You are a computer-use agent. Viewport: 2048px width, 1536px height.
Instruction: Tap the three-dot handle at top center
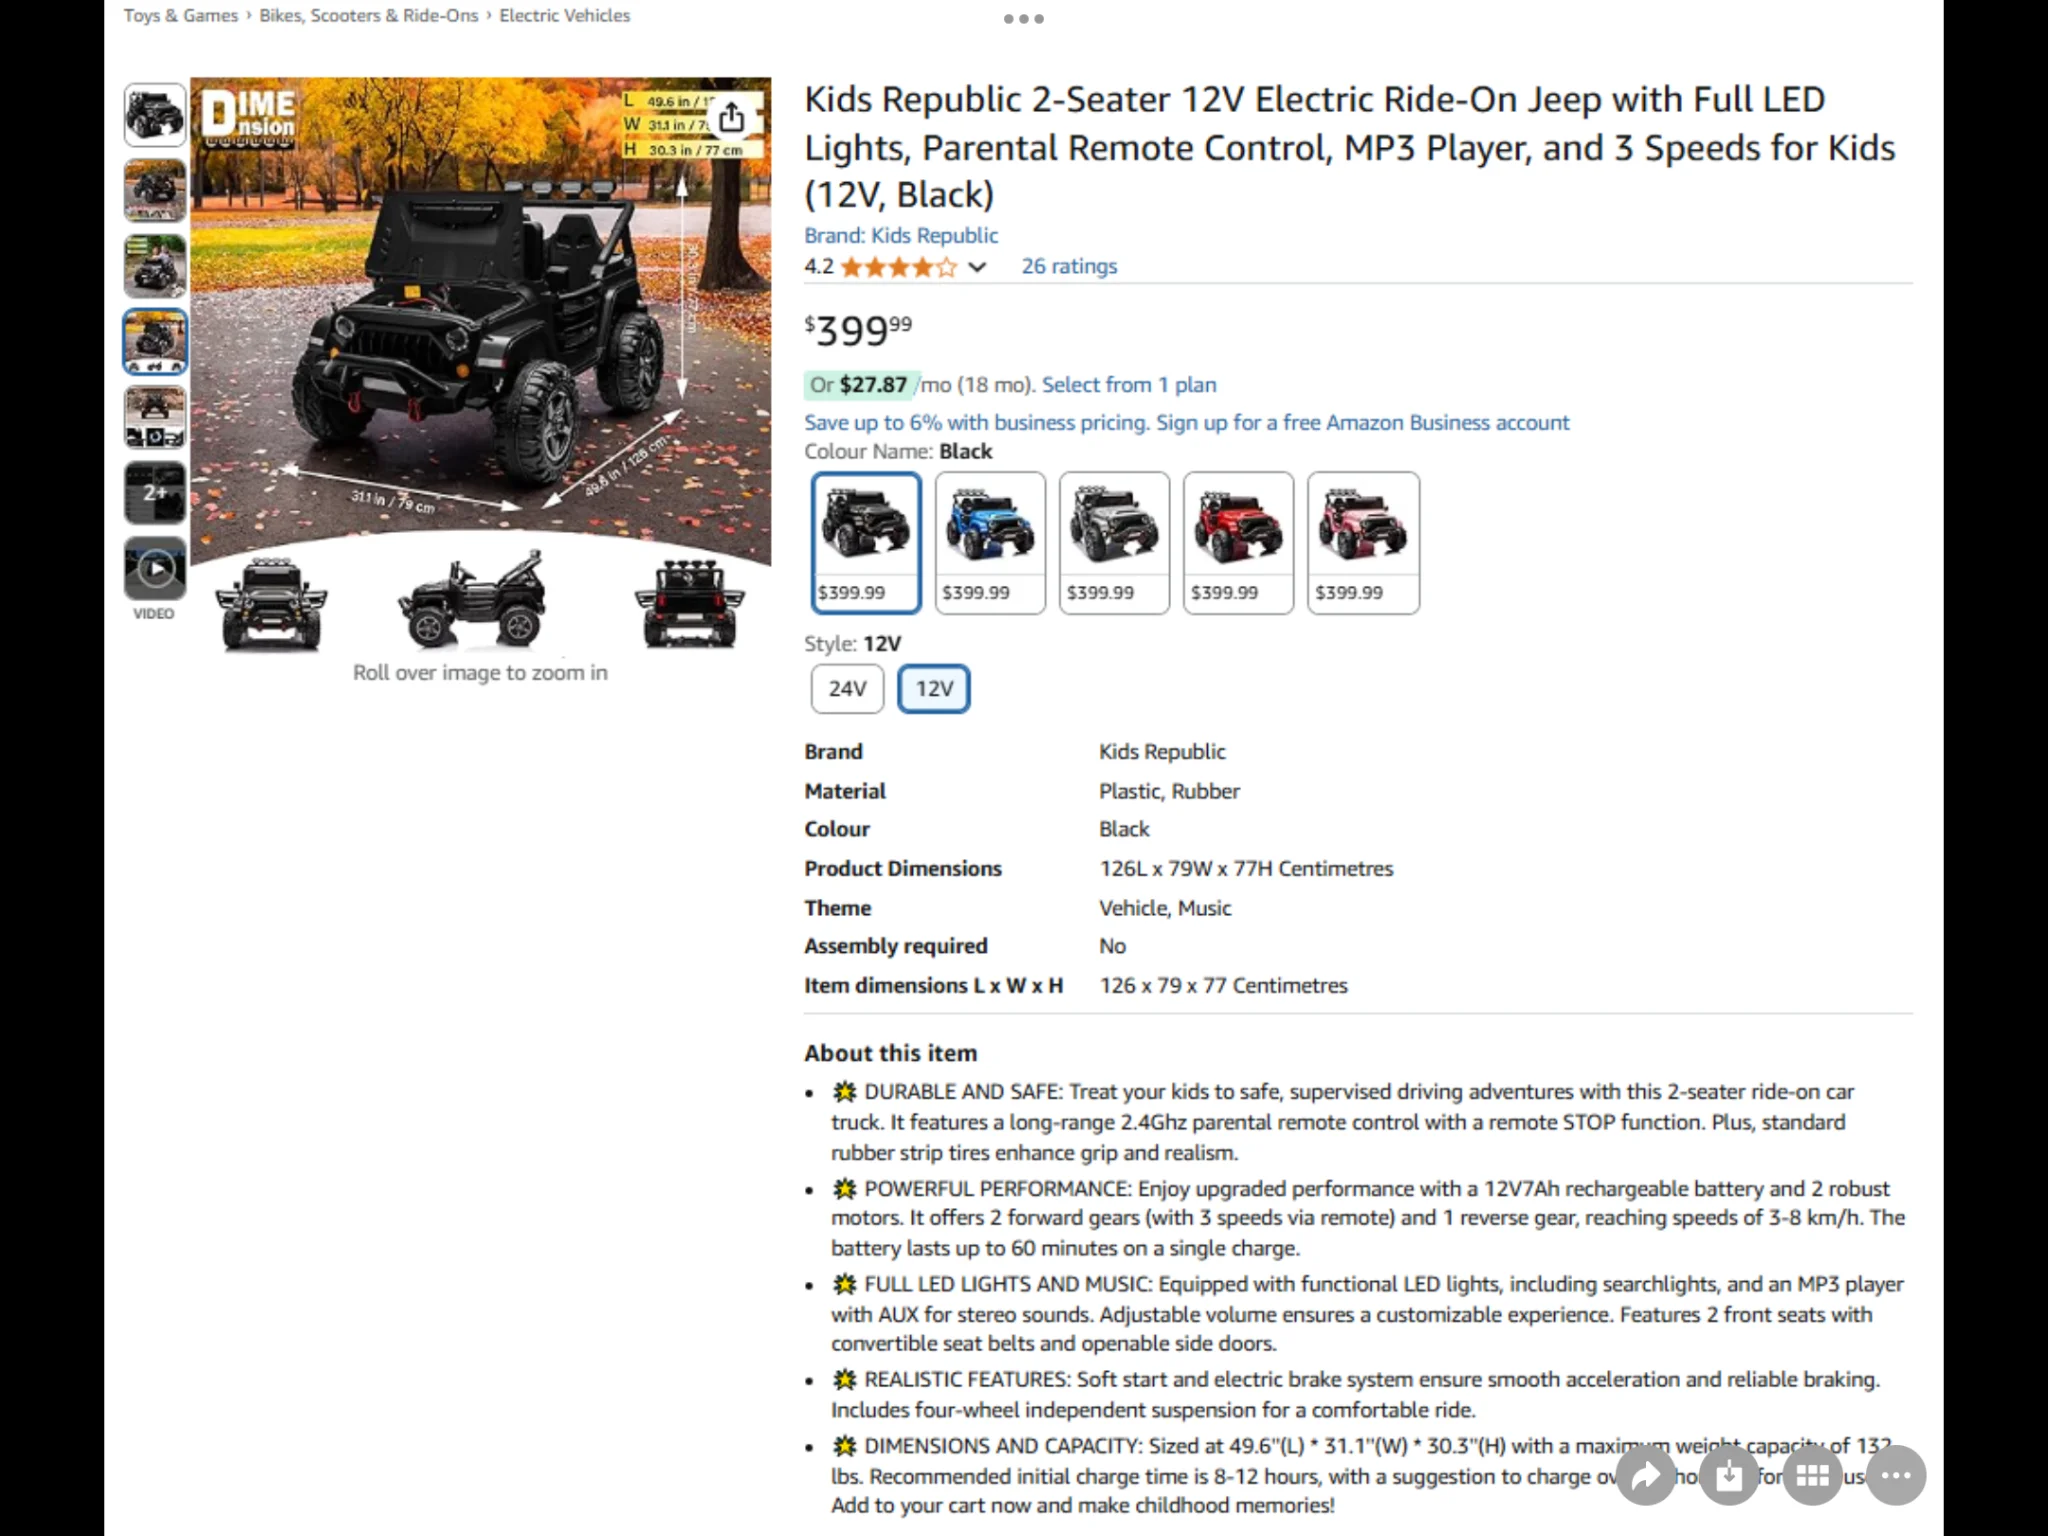tap(1024, 19)
